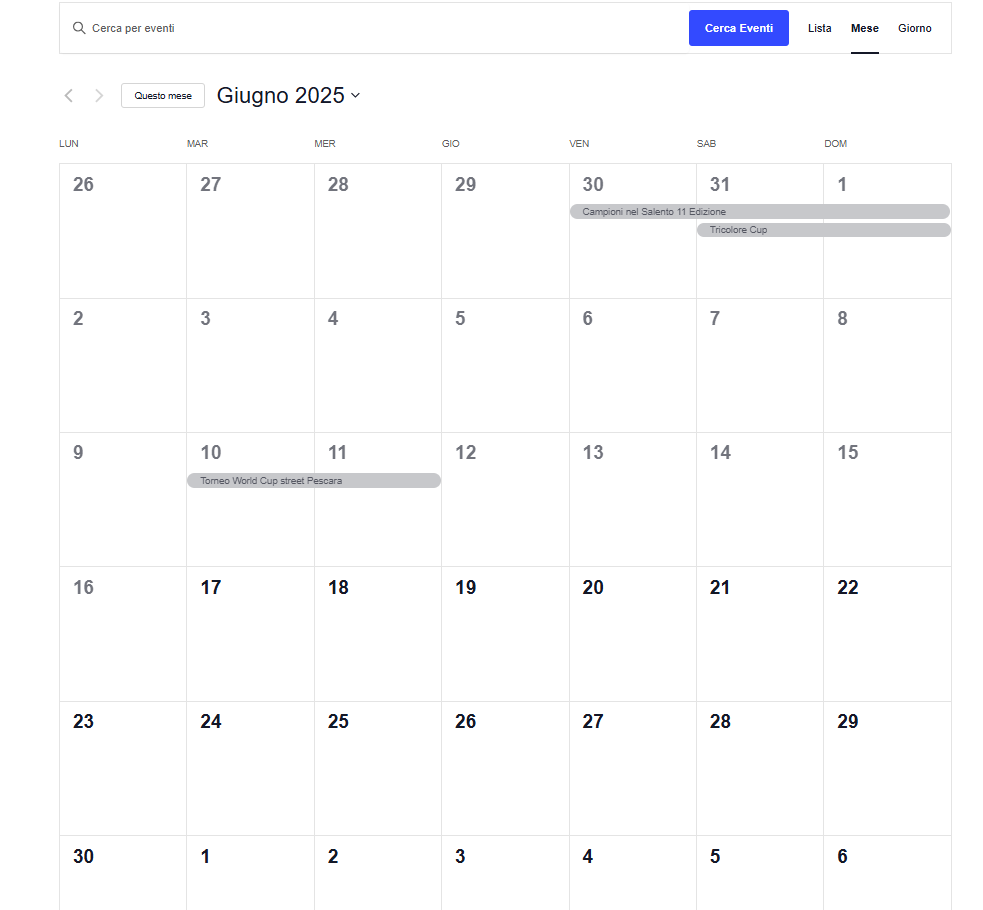Image resolution: width=983 pixels, height=910 pixels.
Task: Switch to Mese view
Action: coord(865,28)
